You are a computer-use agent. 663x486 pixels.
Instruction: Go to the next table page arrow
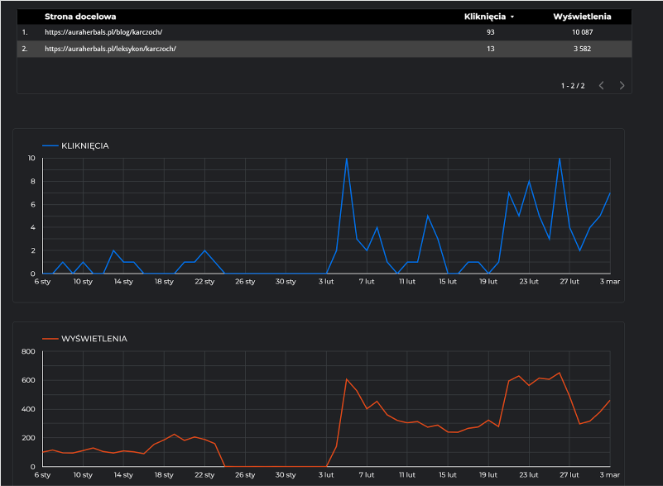tap(622, 86)
